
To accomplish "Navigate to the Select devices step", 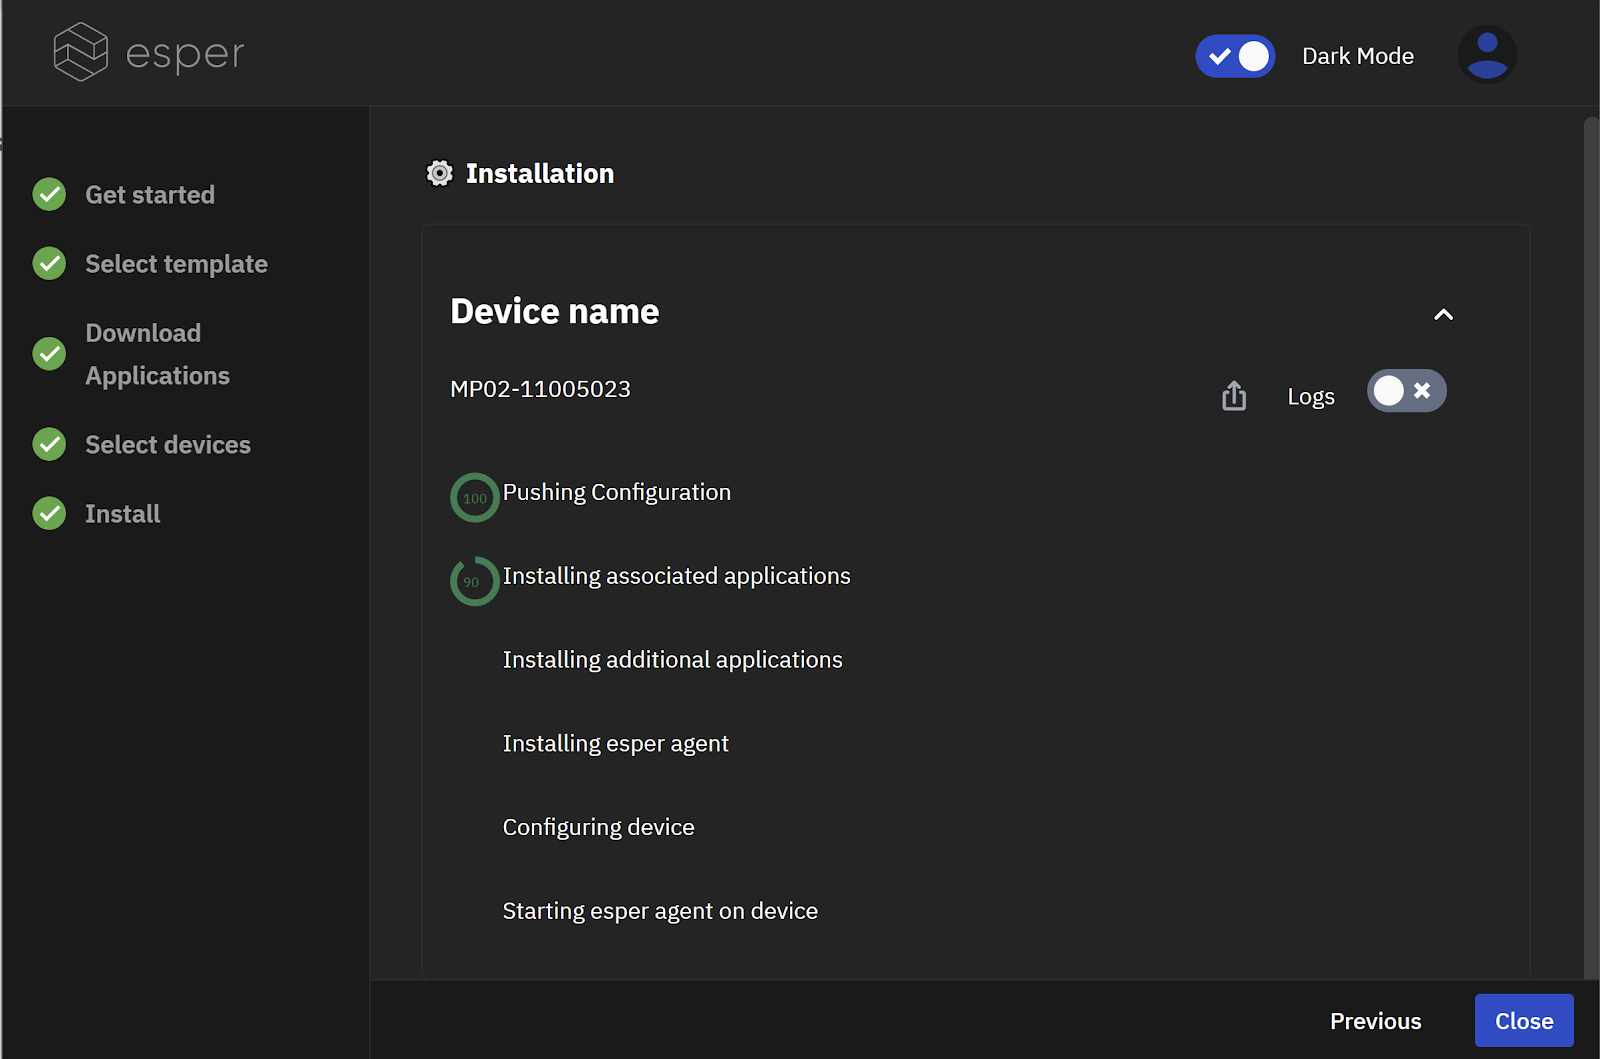I will click(x=168, y=444).
